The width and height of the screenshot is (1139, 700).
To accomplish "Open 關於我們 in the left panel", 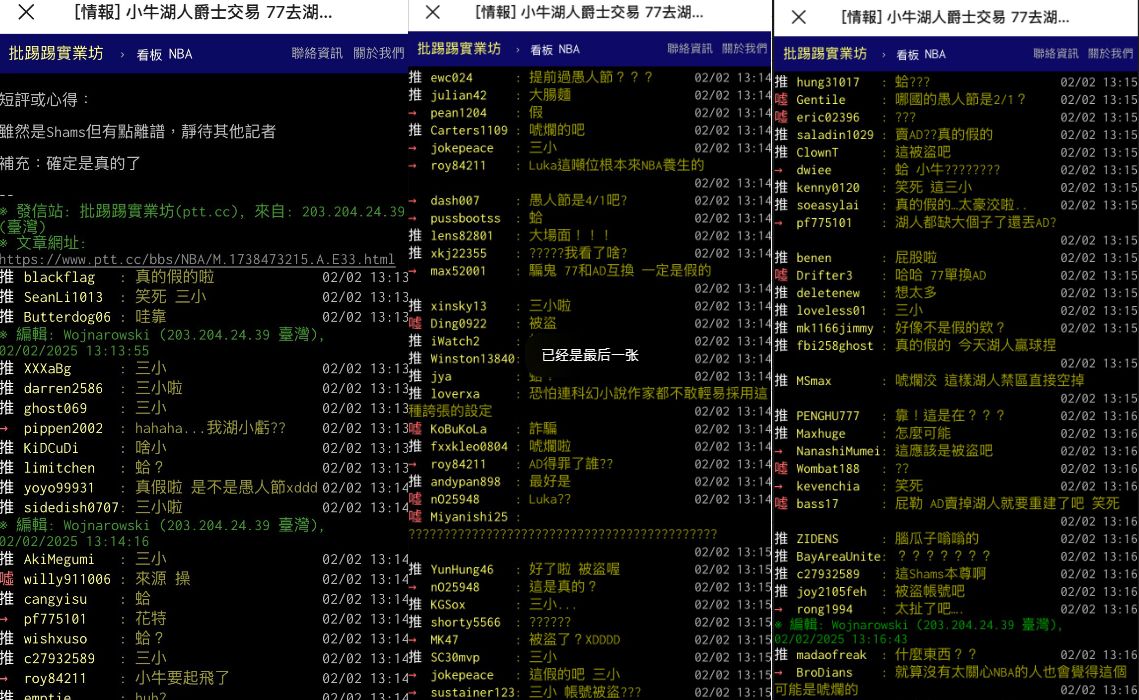I will [x=379, y=54].
